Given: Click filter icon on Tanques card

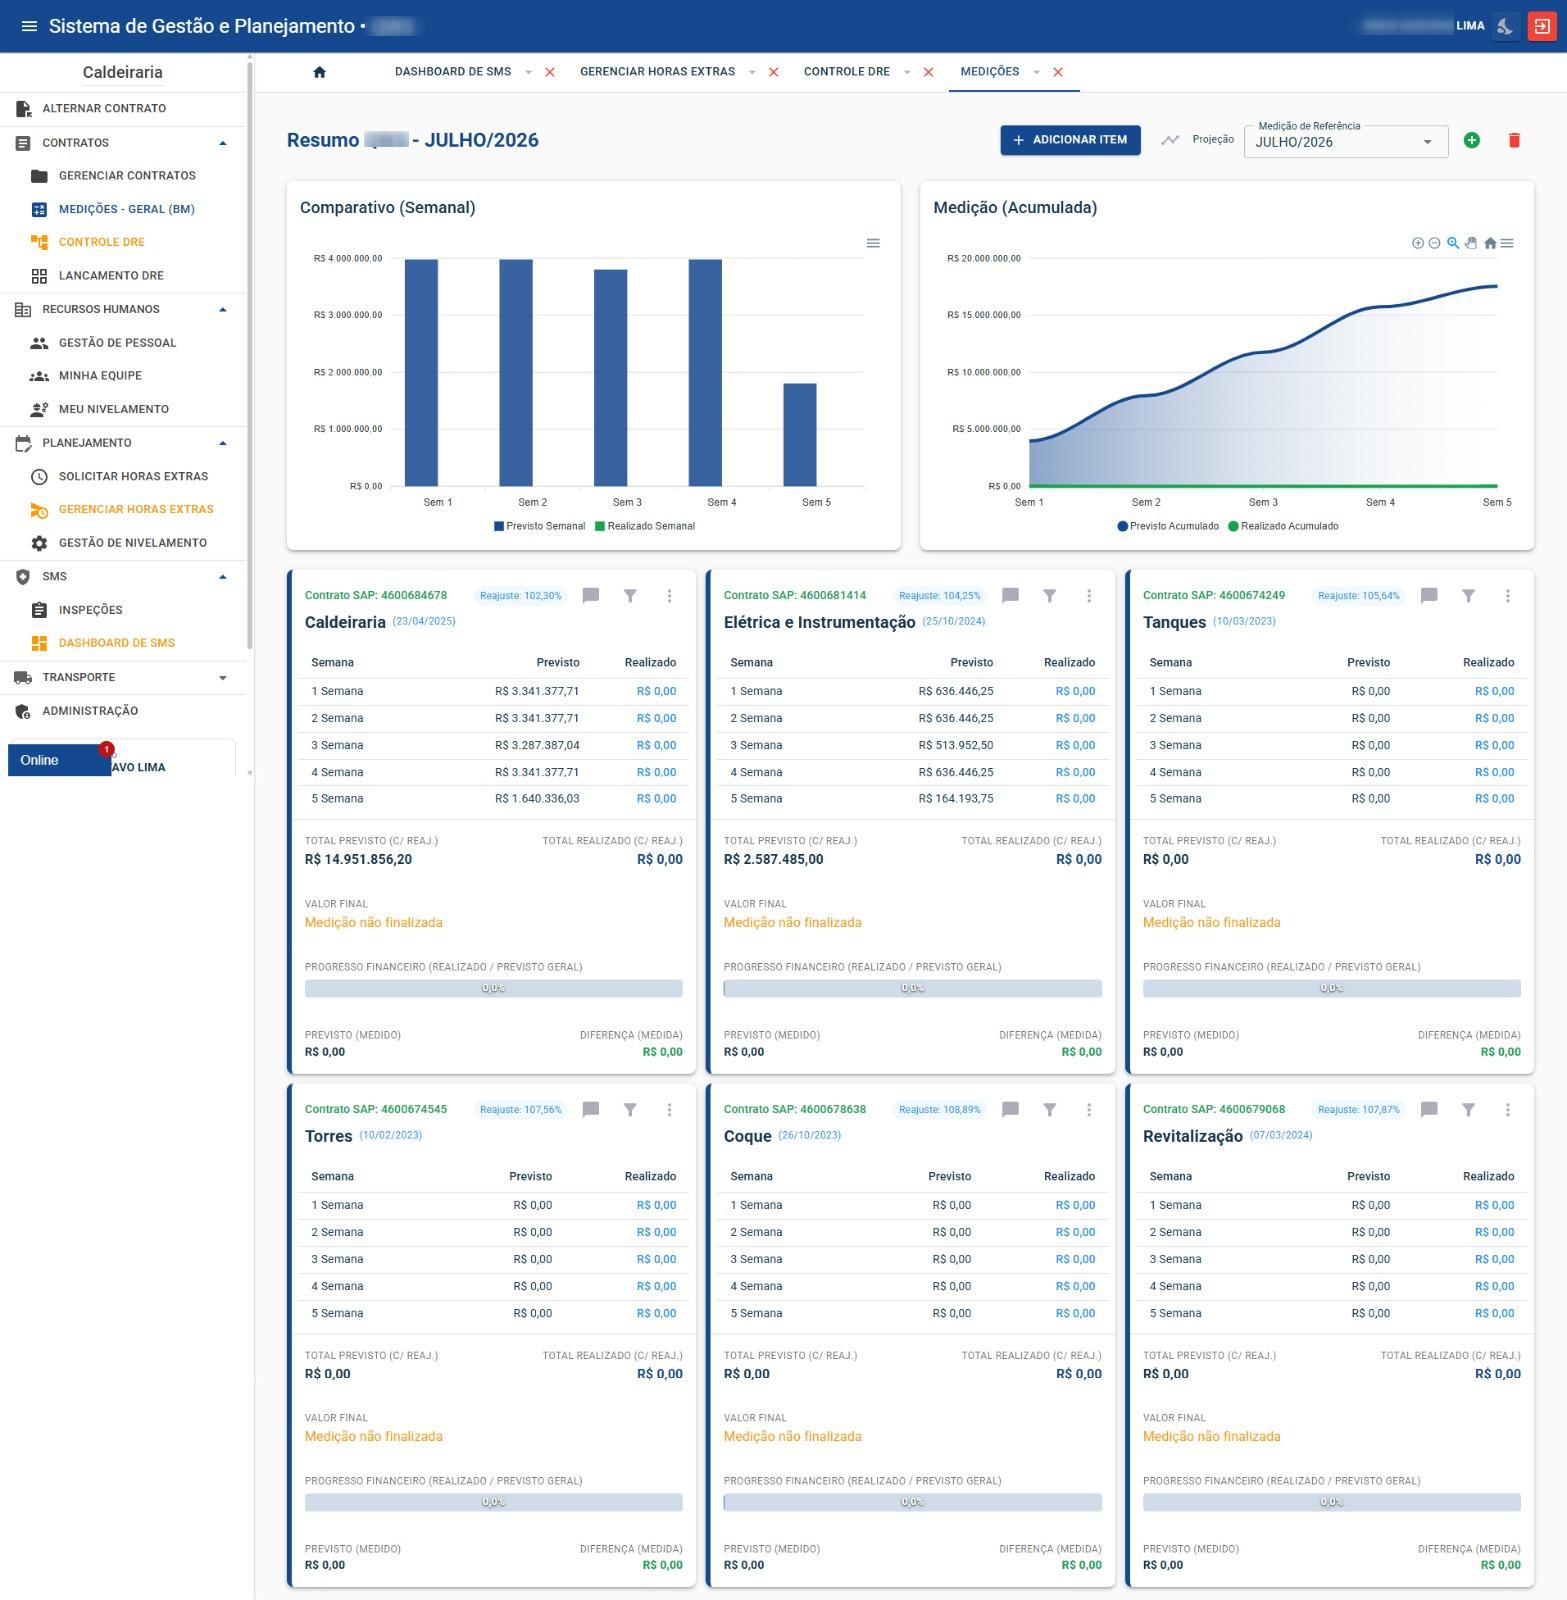Looking at the screenshot, I should [1468, 596].
